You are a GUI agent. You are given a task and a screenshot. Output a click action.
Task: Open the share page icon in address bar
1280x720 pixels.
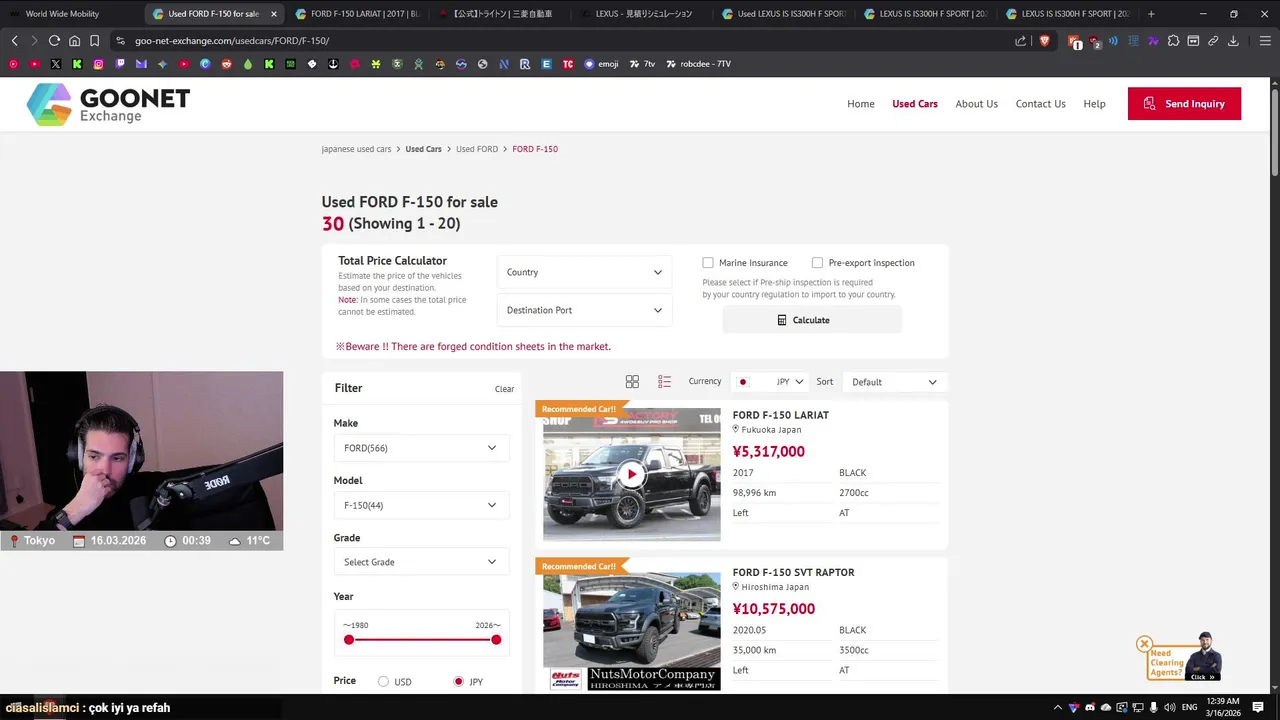click(1020, 41)
